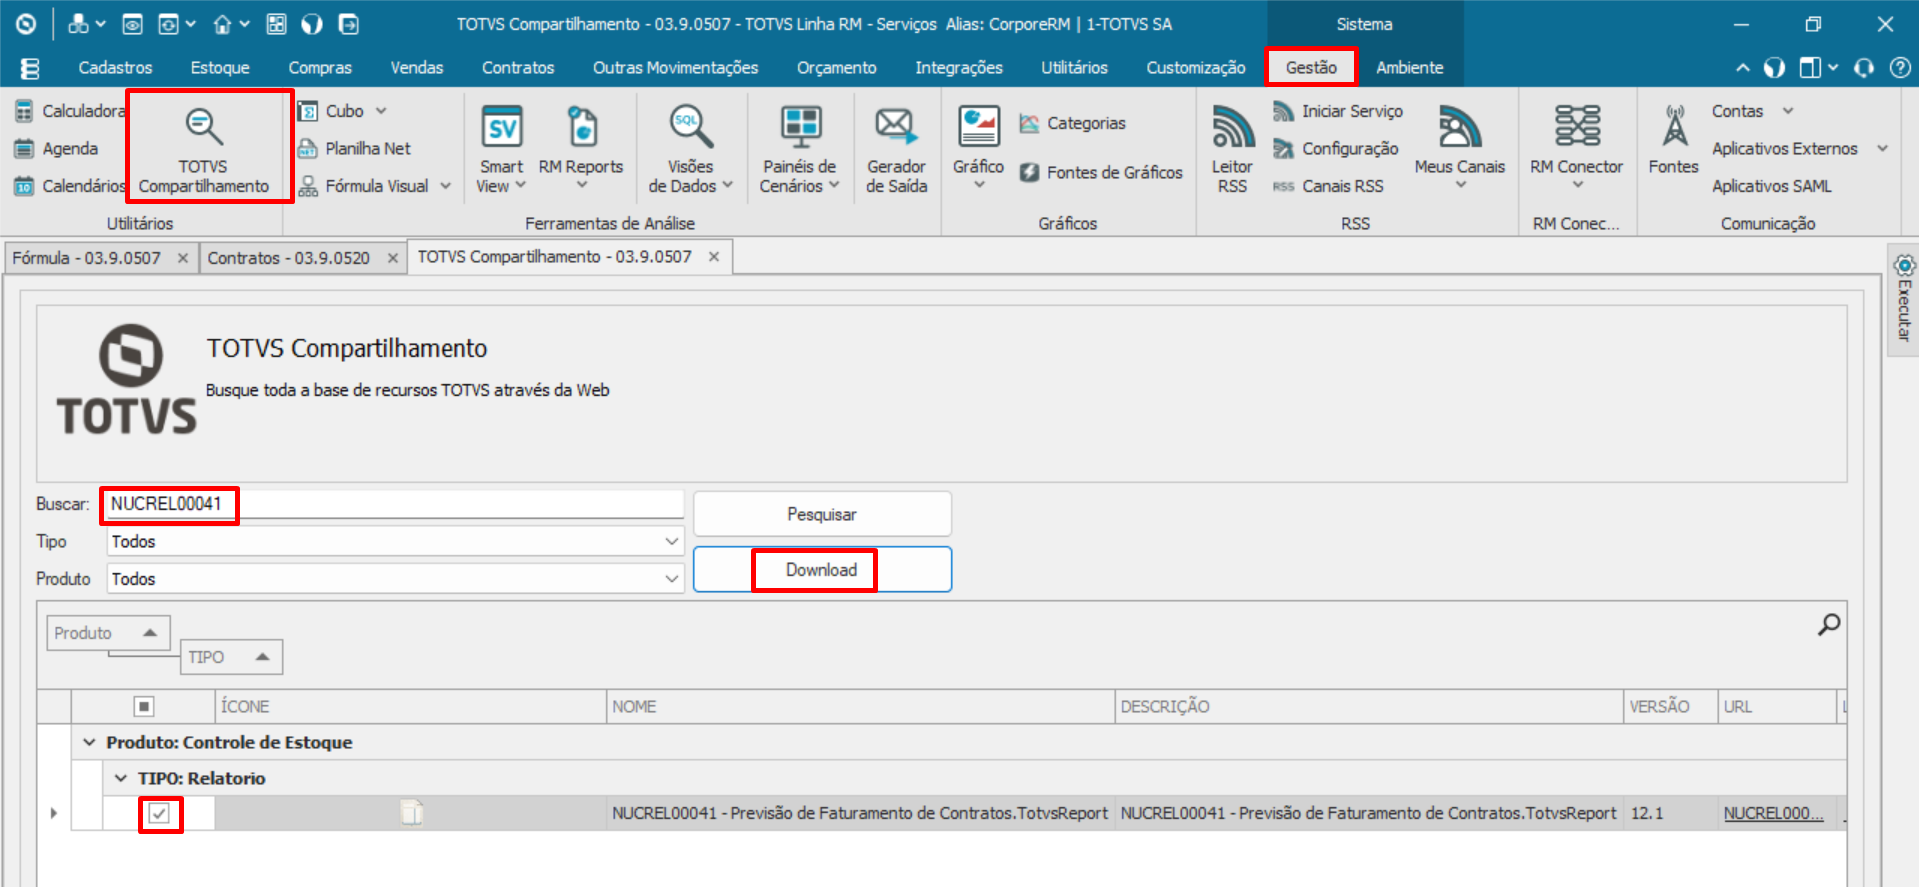The height and width of the screenshot is (887, 1919).
Task: Open RM Reports
Action: (x=580, y=148)
